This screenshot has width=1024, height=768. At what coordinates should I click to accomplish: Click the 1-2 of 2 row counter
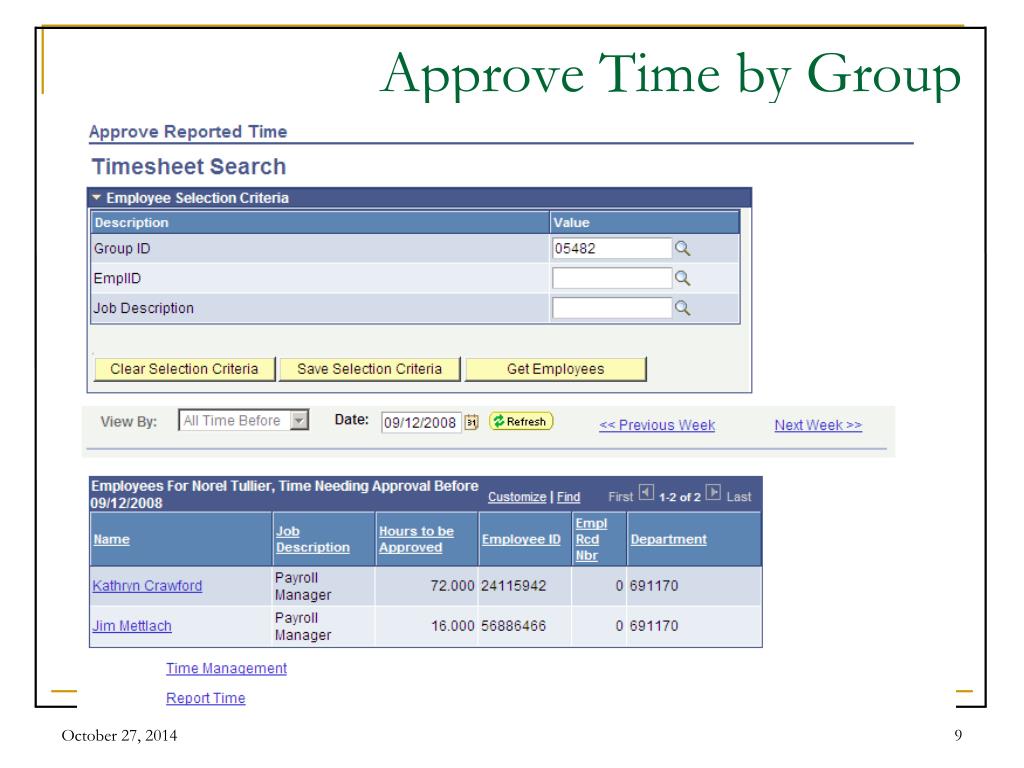pyautogui.click(x=679, y=497)
